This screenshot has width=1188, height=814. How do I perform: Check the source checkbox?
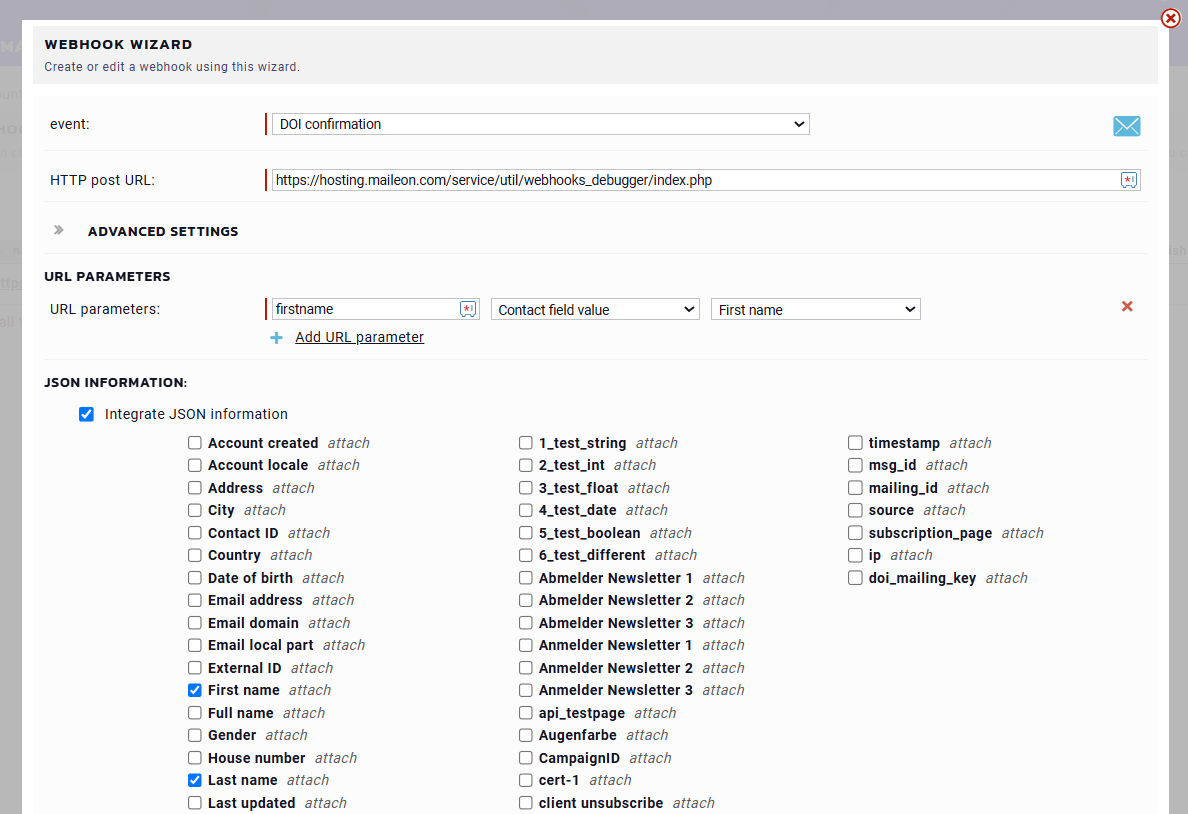click(855, 510)
